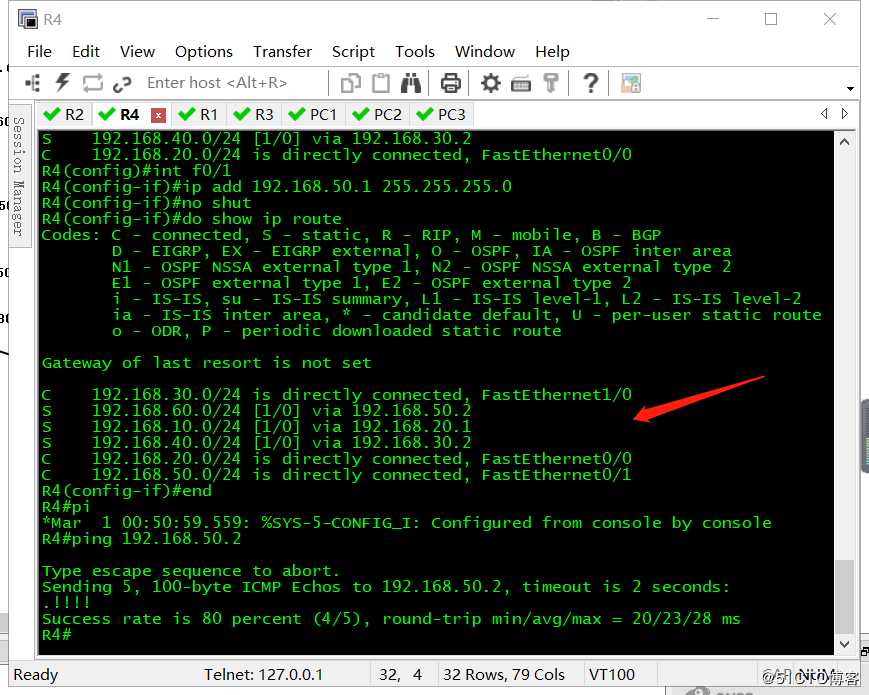Click the 'do show ip route' command line
Screen dimensions: 869x695
192,219
